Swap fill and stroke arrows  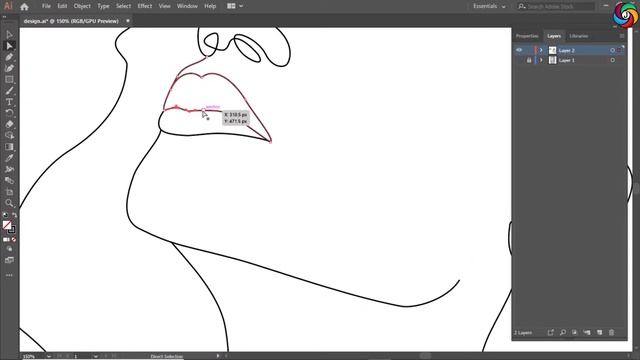15,214
